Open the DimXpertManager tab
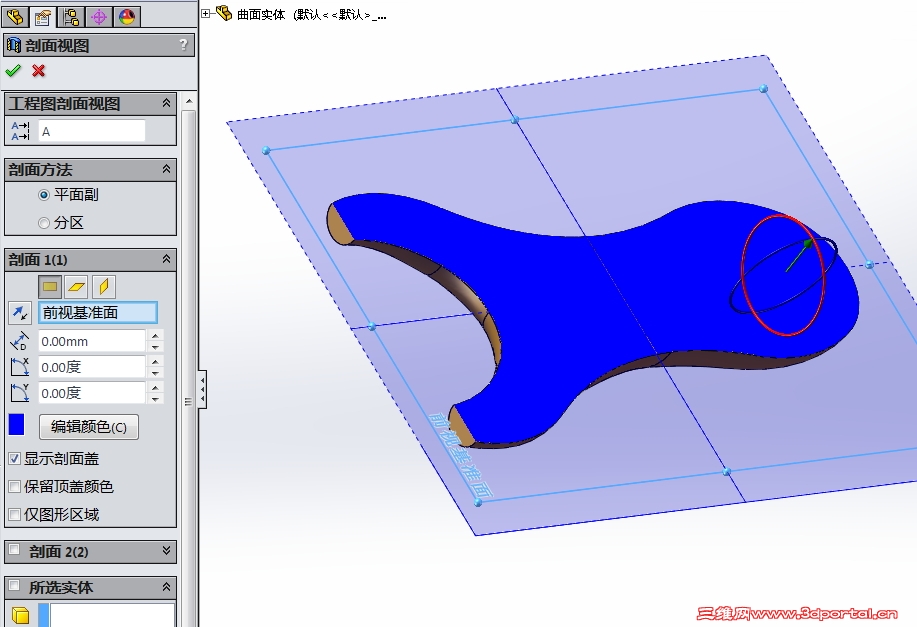917x627 pixels. tap(99, 16)
